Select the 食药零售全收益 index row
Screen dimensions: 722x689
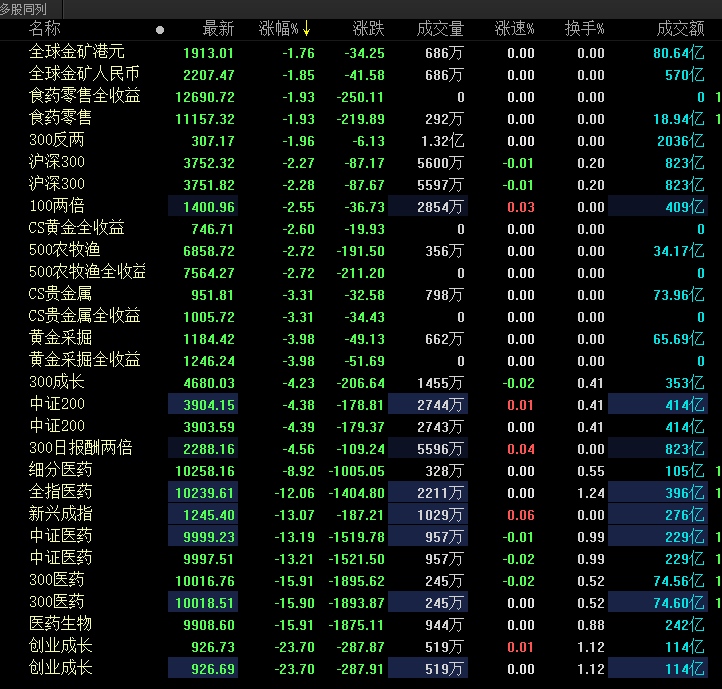tap(85, 97)
